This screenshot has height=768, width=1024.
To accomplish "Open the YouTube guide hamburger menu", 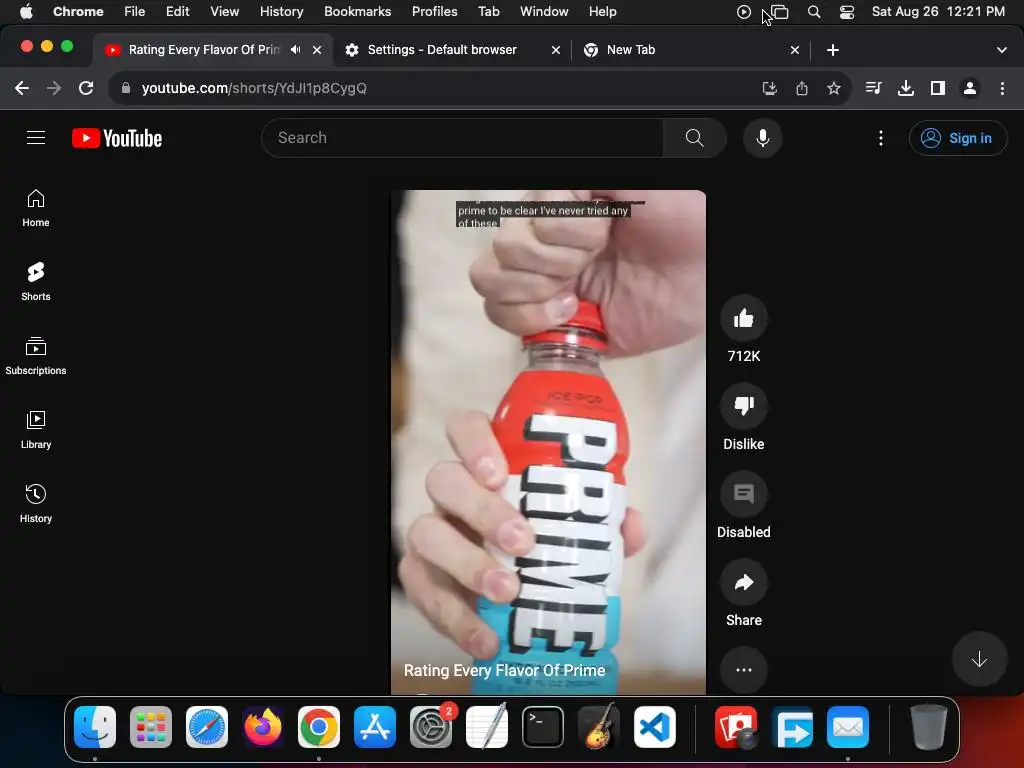I will (x=36, y=138).
